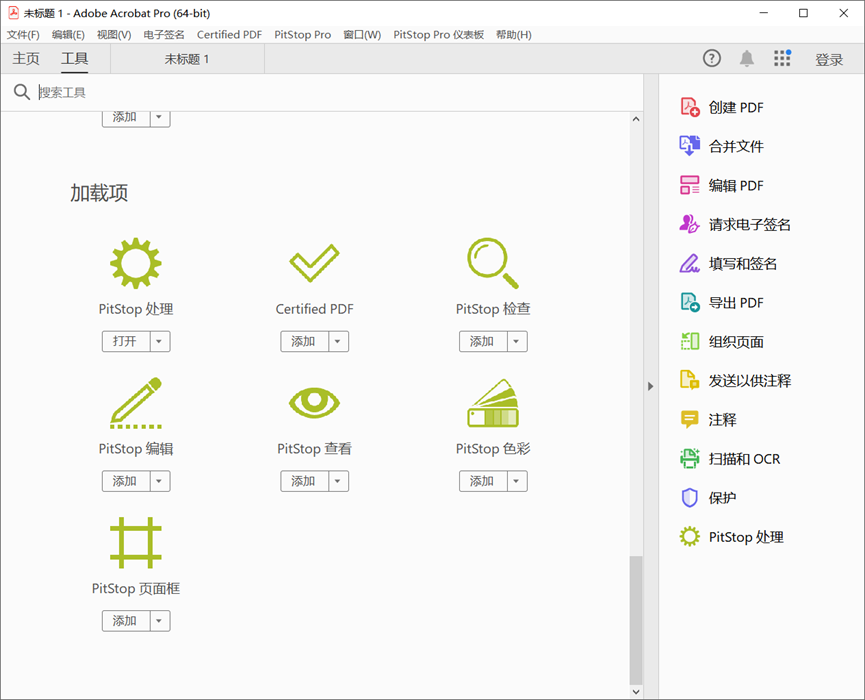Open the 视图(V) menu
Viewport: 865px width, 700px height.
[114, 35]
